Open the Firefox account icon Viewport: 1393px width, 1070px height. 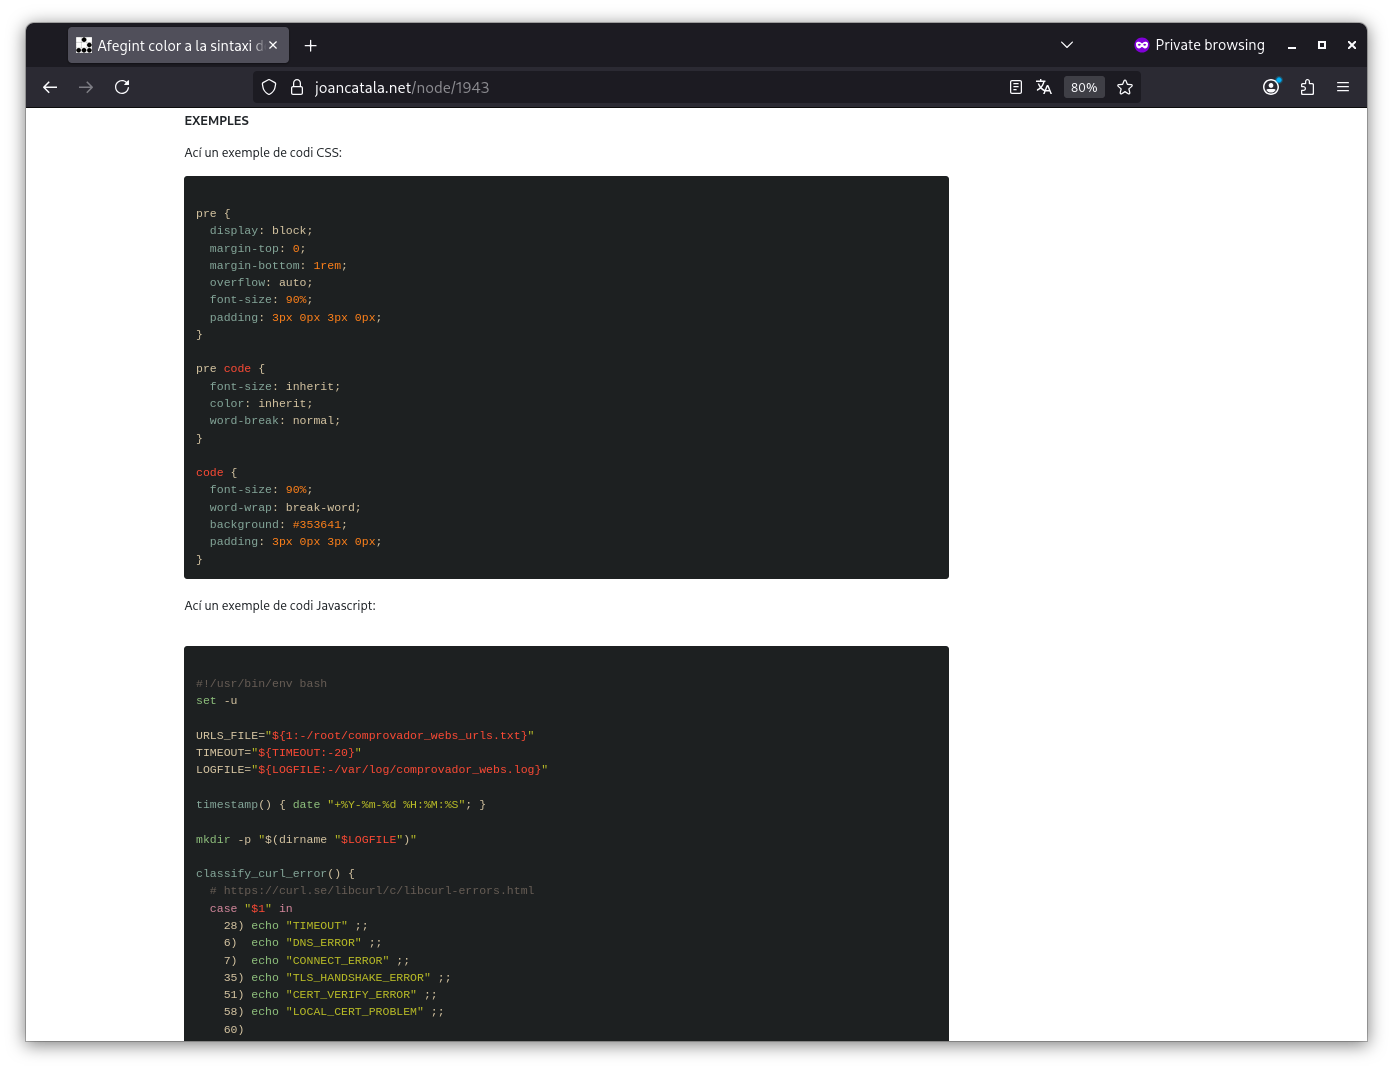(x=1271, y=87)
